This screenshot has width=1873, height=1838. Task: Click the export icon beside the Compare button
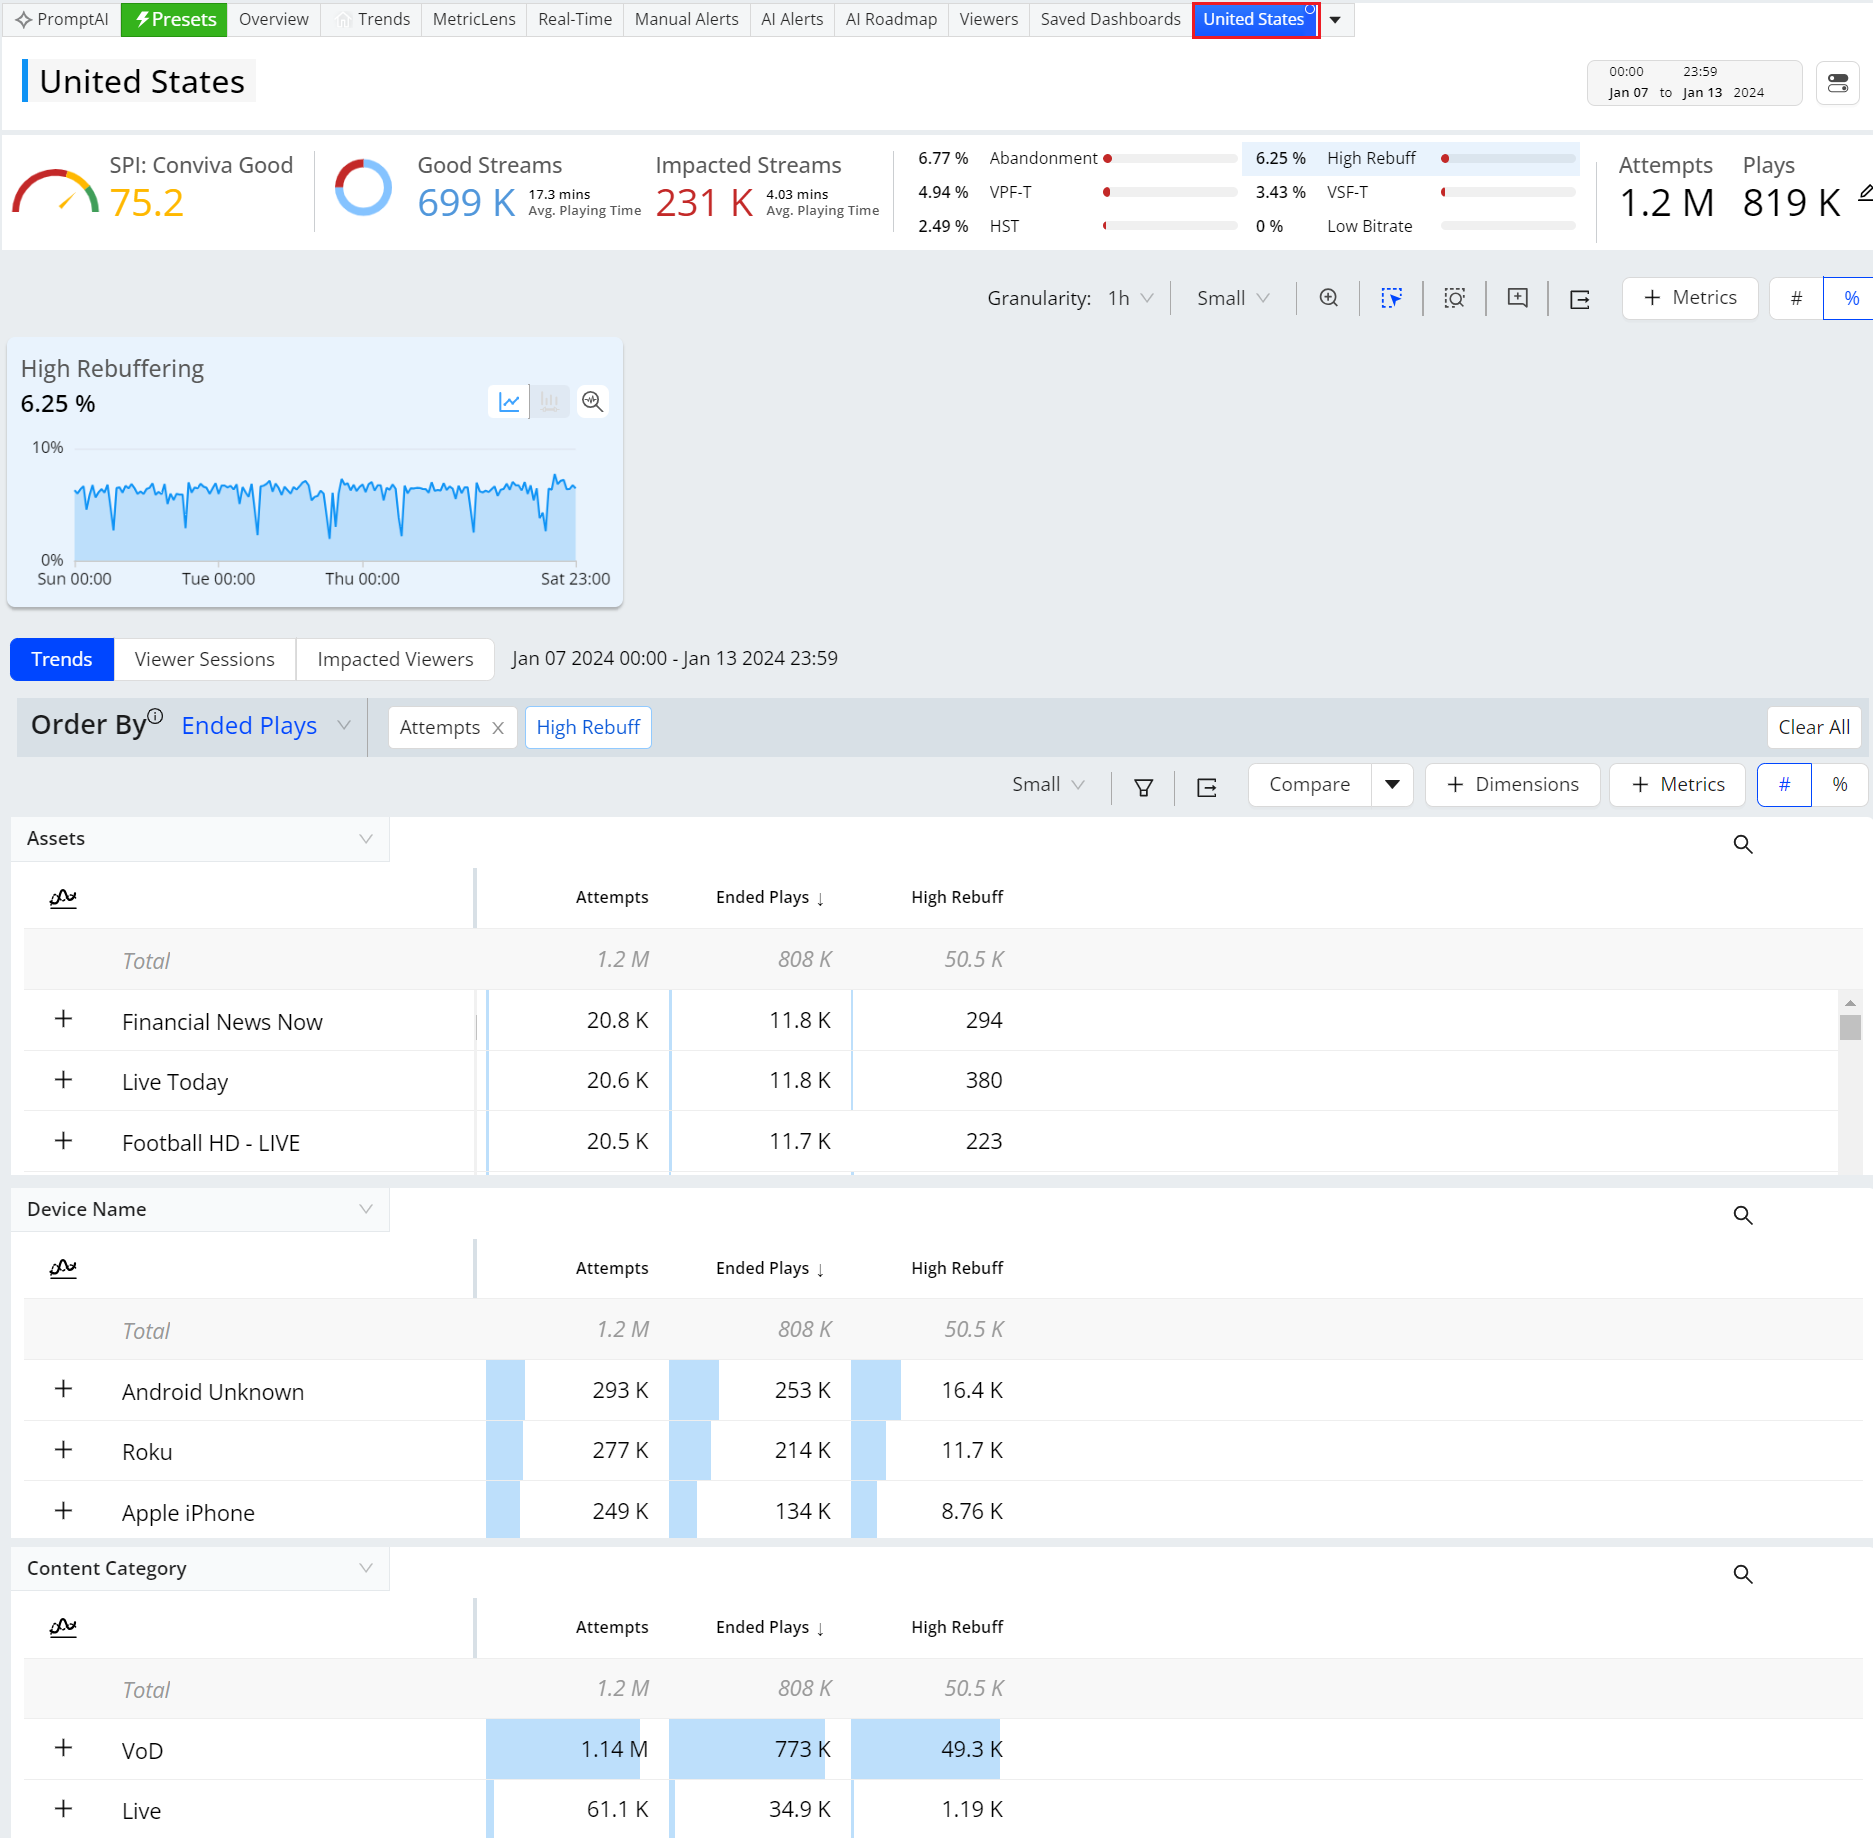[x=1207, y=787]
